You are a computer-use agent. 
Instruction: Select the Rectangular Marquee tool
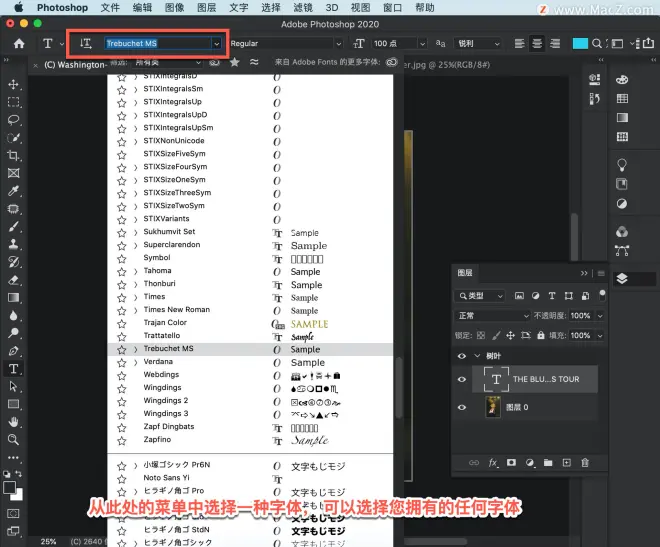(13, 102)
